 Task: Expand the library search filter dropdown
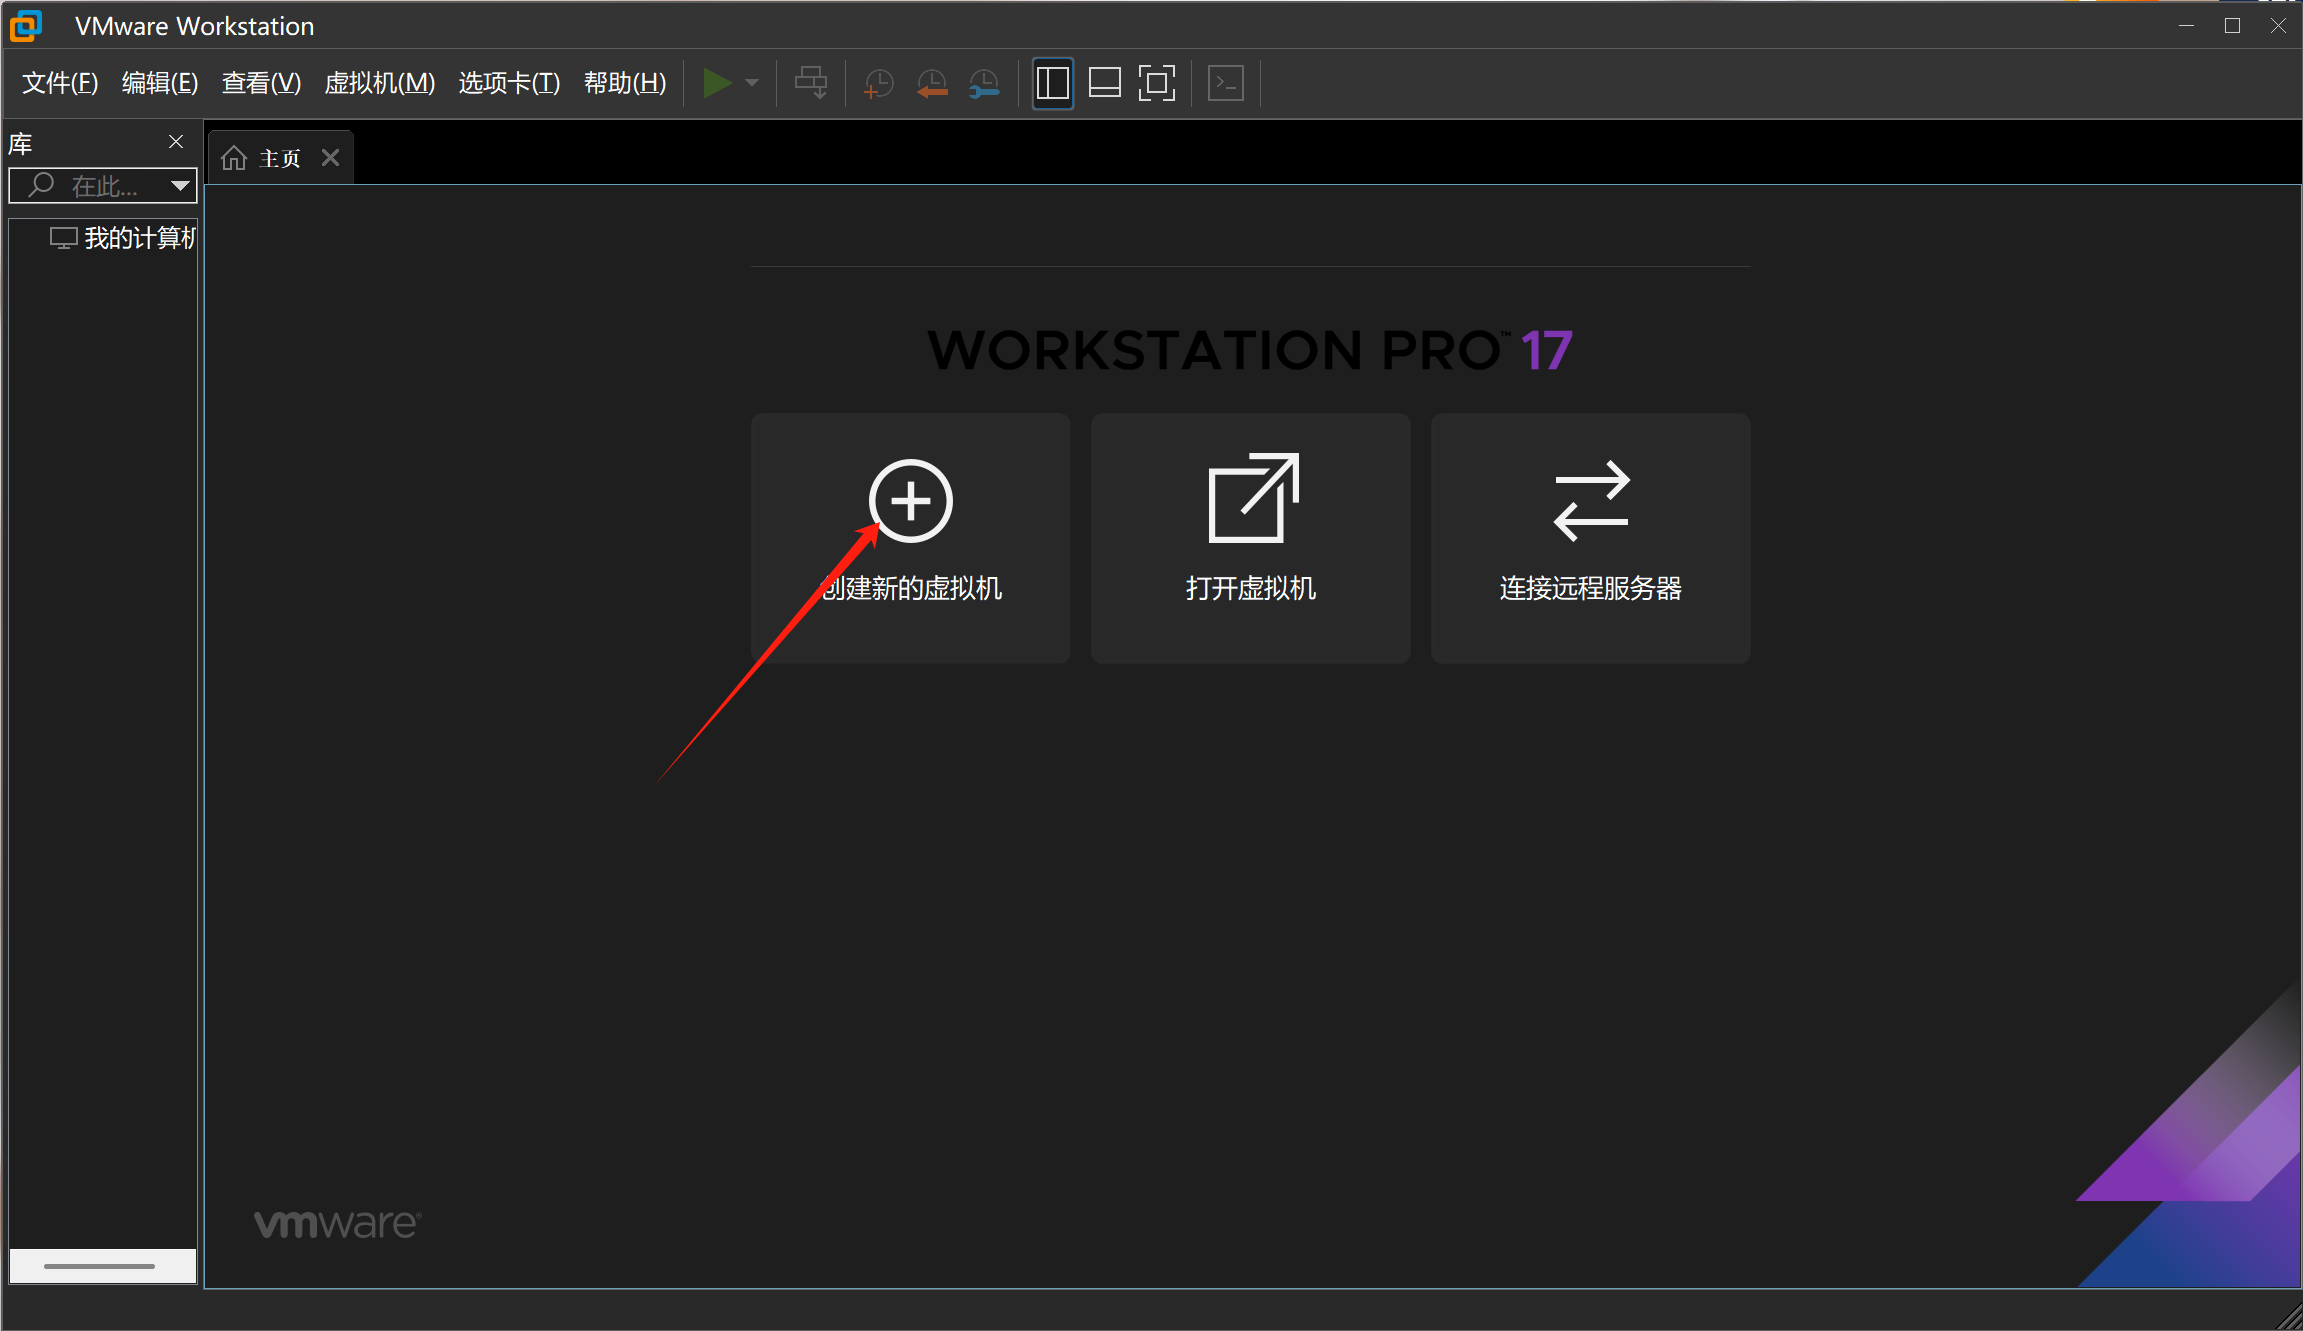[180, 185]
